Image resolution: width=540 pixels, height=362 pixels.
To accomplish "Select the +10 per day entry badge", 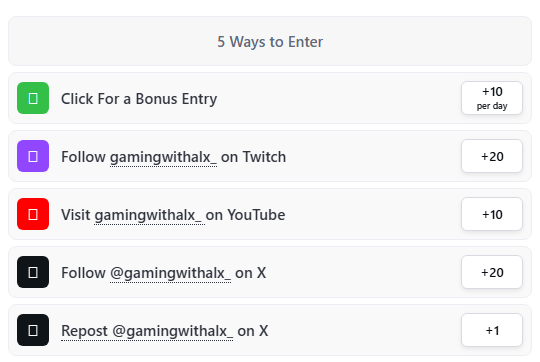I will pyautogui.click(x=492, y=98).
